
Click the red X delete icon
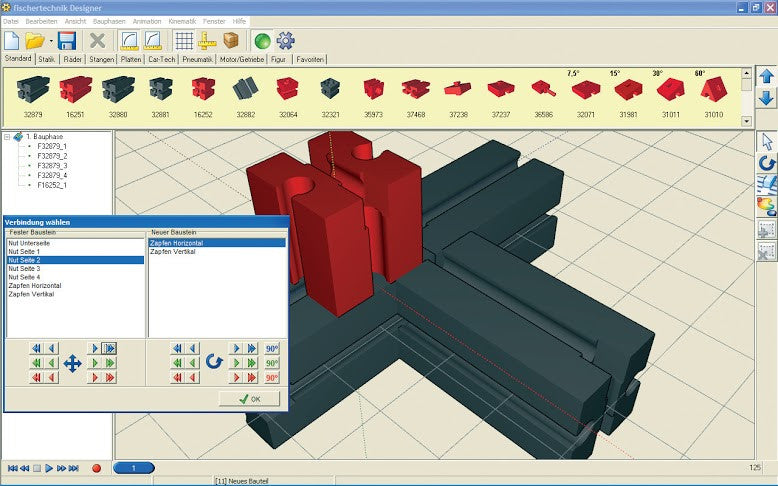[x=97, y=41]
